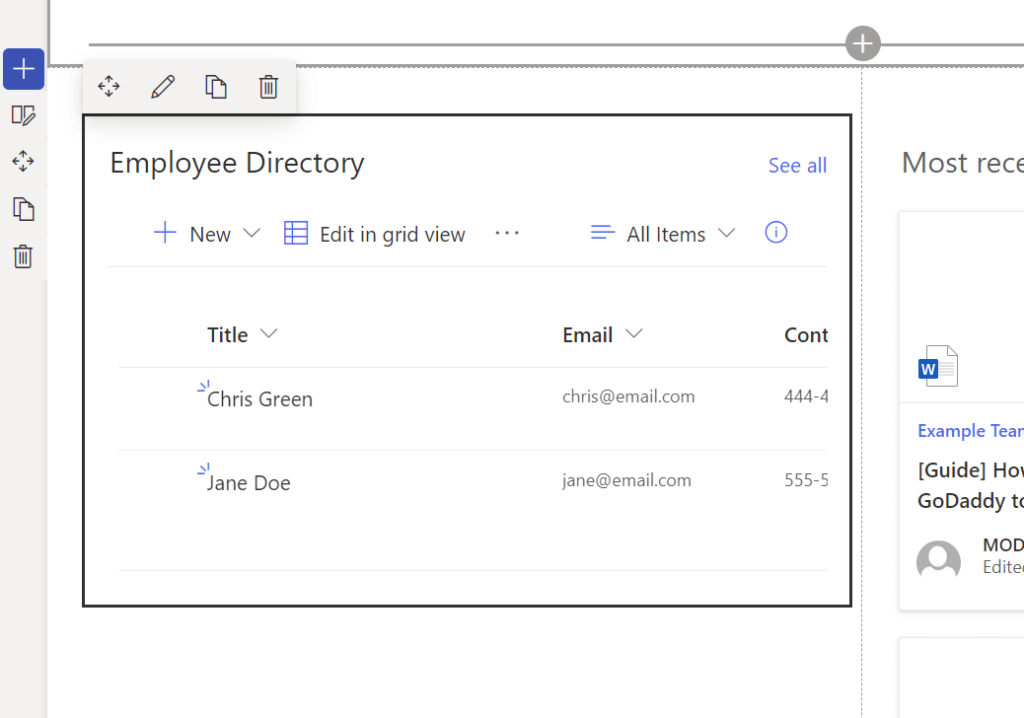Viewport: 1024px width, 718px height.
Task: Click gray circular plus to add web part
Action: tap(863, 44)
